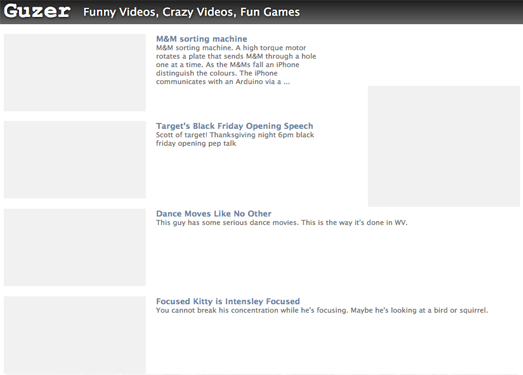Click the Guzer logo in the header
Viewport: 523px width, 375px height.
[x=37, y=11]
